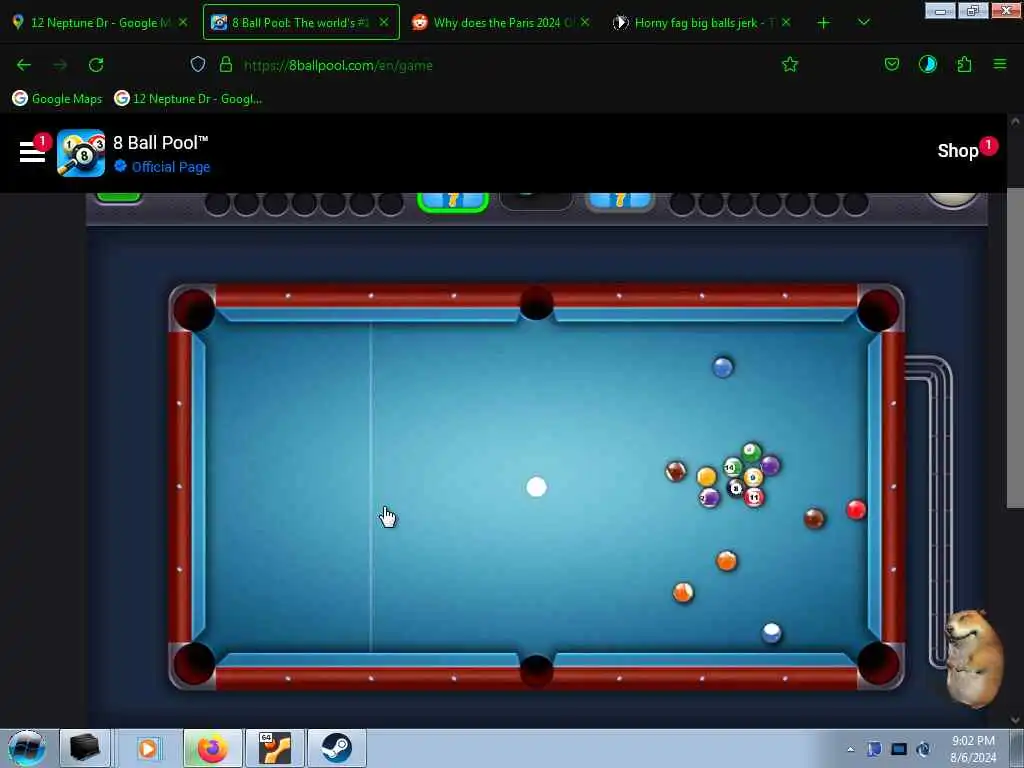Open a new browser tab
The width and height of the screenshot is (1024, 768).
[824, 23]
